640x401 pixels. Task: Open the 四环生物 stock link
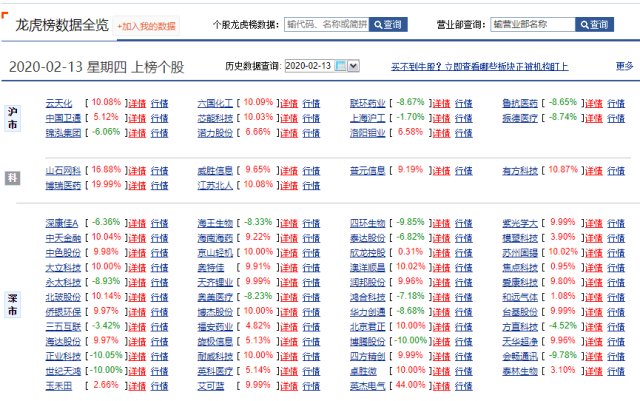point(367,223)
